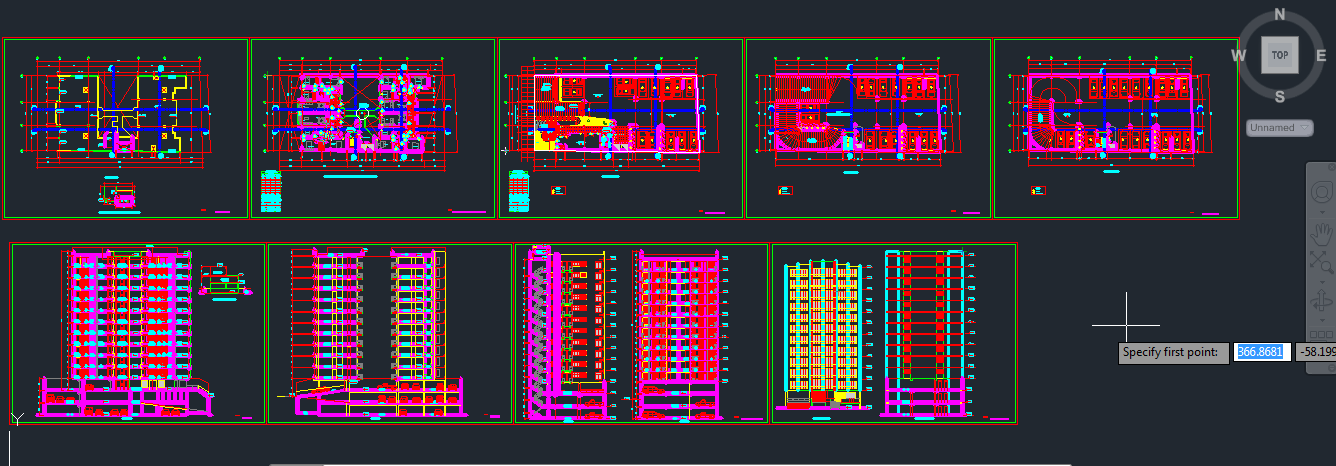The height and width of the screenshot is (466, 1336).
Task: Click the N compass direction on ViewCube
Action: [1279, 14]
